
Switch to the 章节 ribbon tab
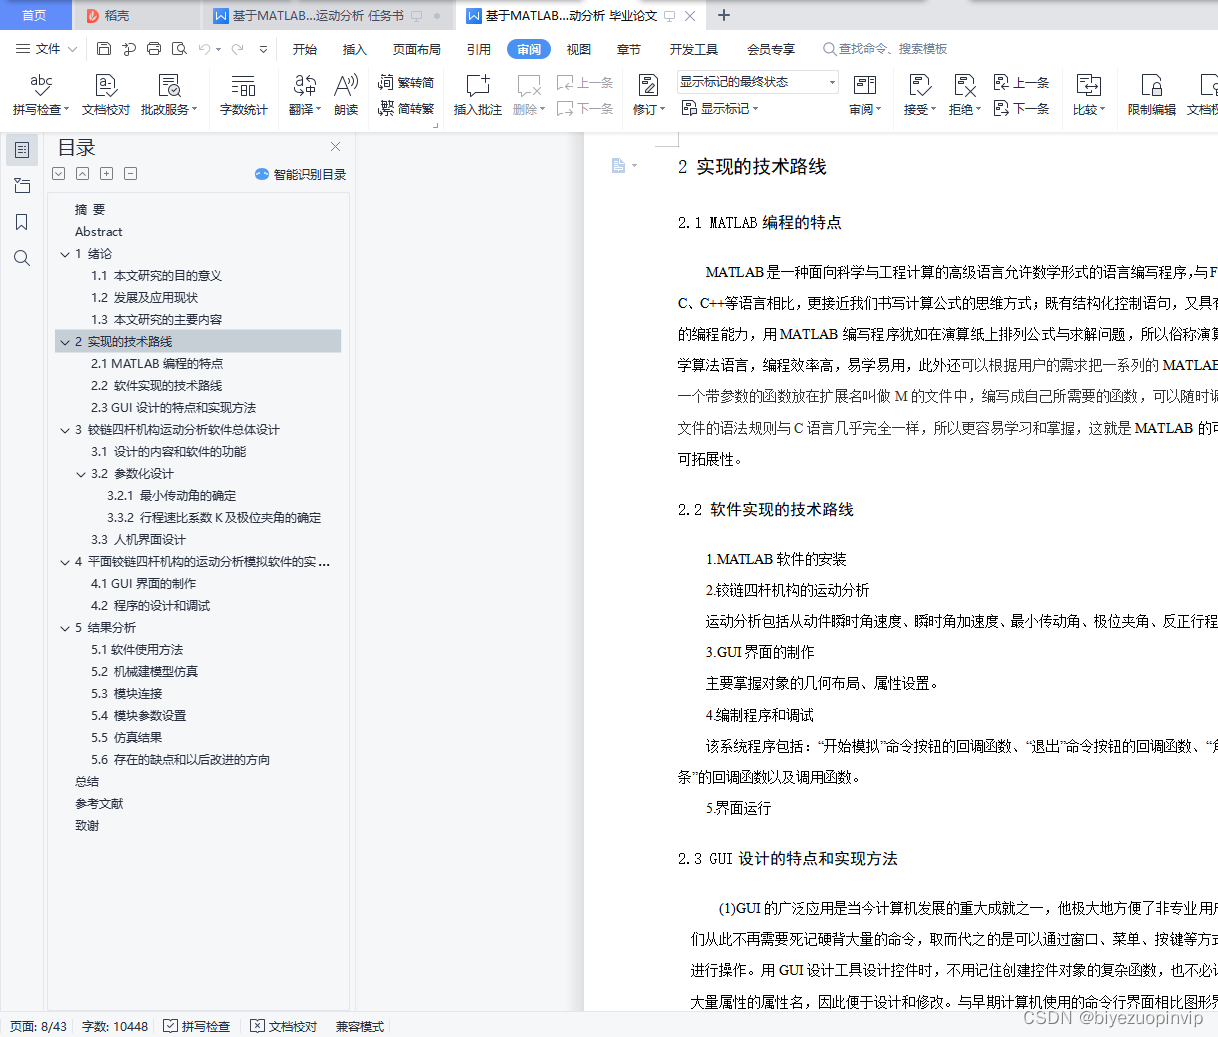pyautogui.click(x=629, y=49)
